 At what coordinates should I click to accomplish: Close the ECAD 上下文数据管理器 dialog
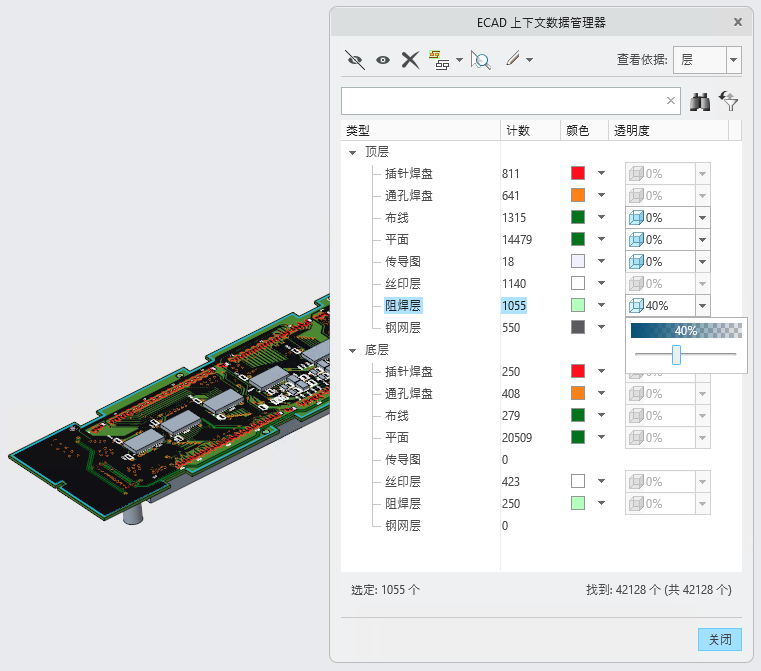click(738, 22)
